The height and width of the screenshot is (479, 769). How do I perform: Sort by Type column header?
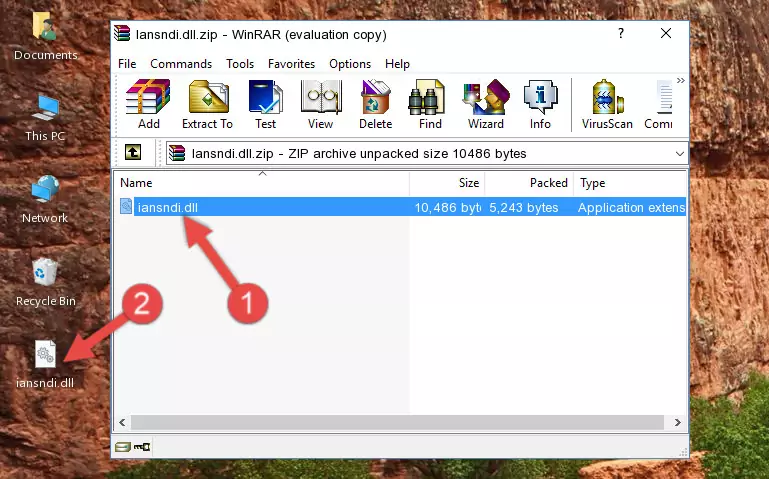(630, 183)
